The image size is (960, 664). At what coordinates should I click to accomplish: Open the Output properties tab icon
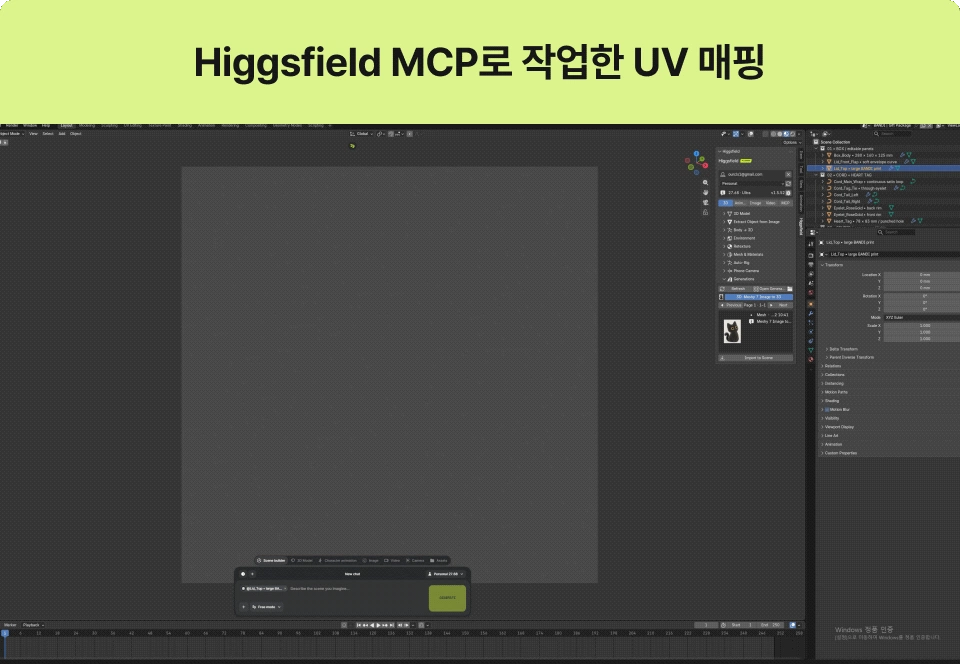(811, 264)
